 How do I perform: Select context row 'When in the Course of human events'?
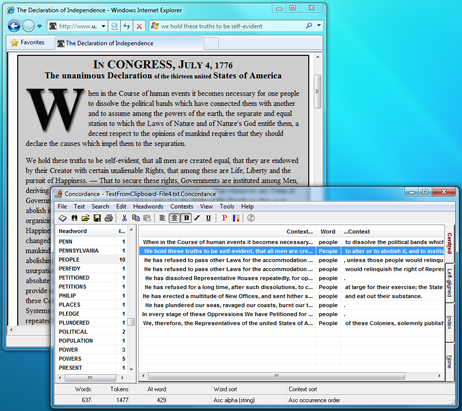292,242
